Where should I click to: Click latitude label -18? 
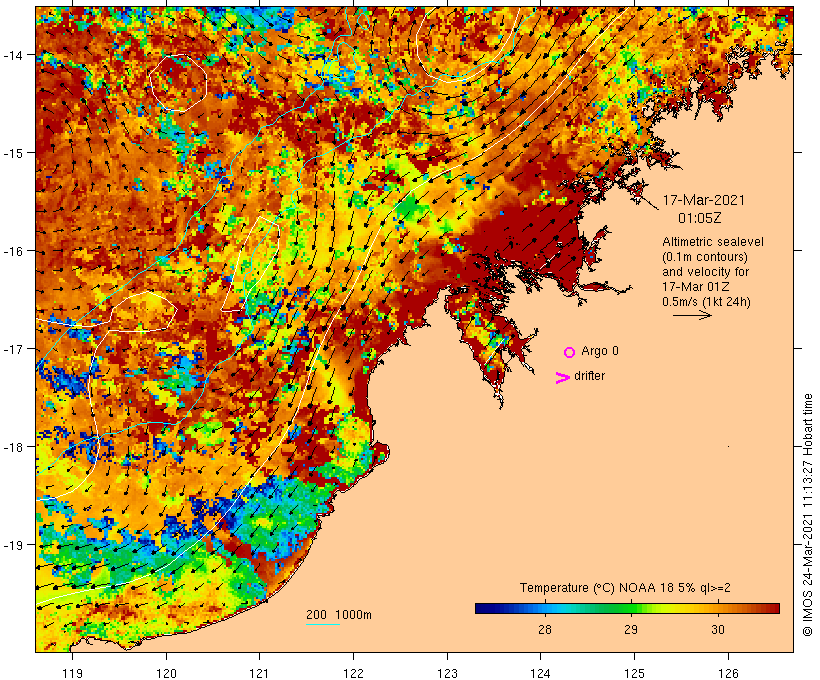[x=12, y=446]
